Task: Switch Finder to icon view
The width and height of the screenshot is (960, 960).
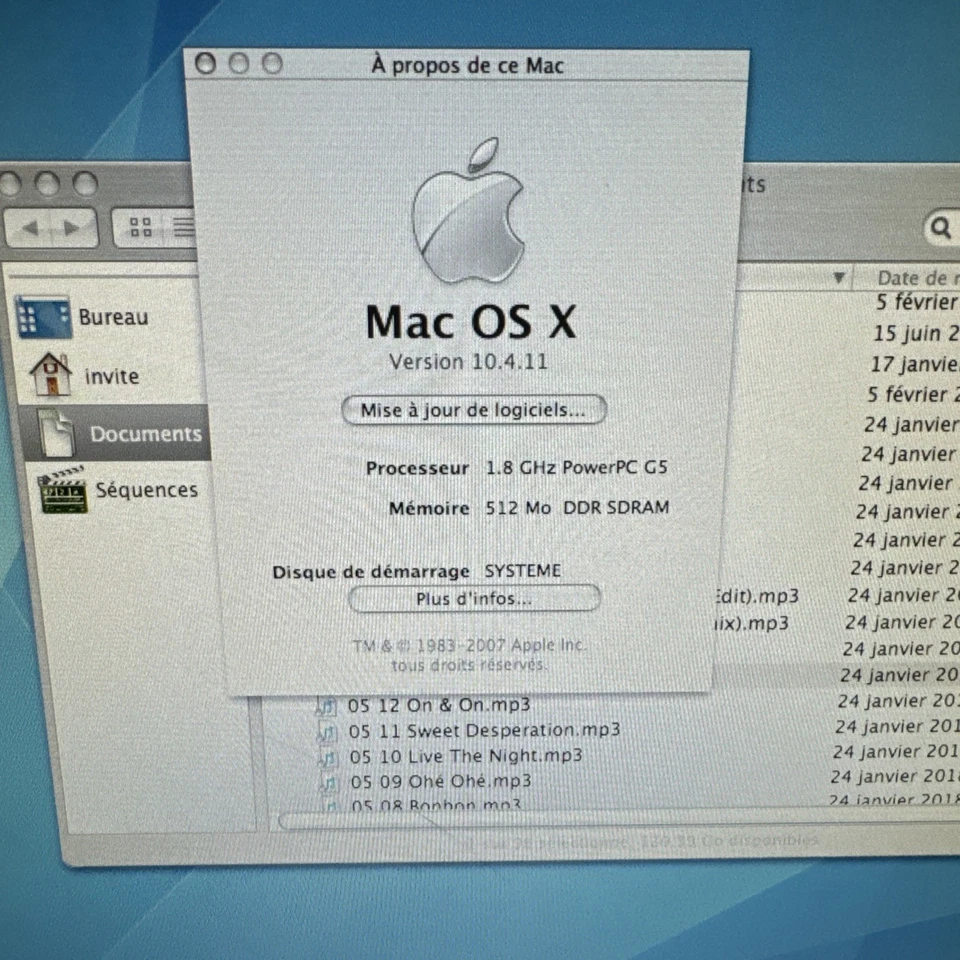Action: pos(140,226)
